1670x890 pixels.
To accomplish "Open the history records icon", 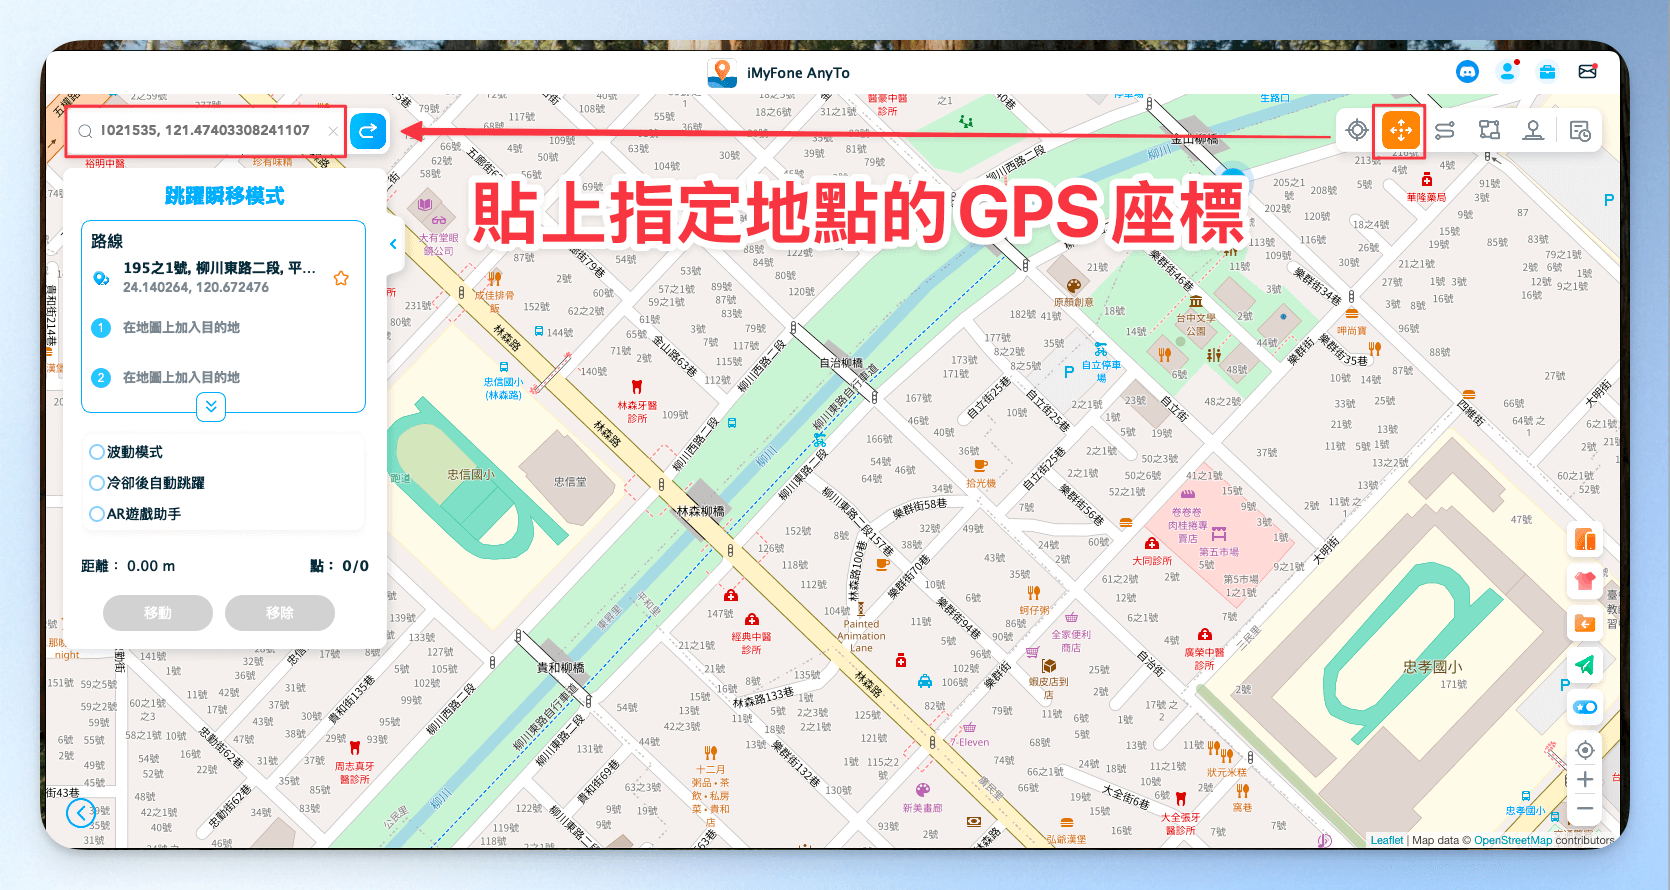I will [x=1580, y=131].
